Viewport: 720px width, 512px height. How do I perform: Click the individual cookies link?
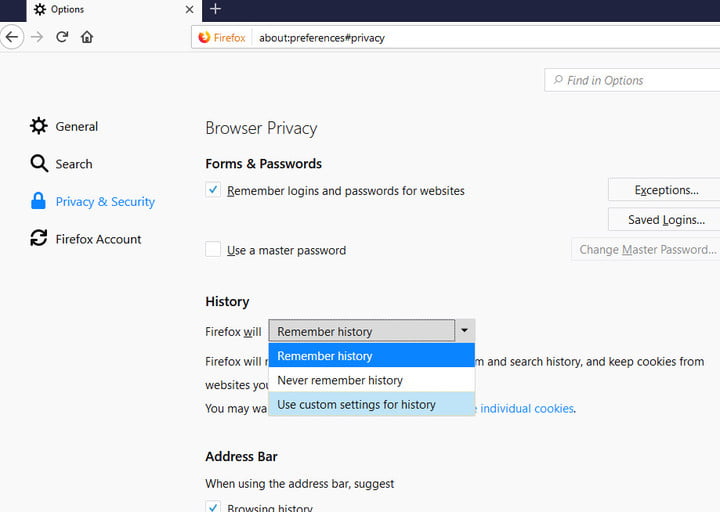coord(527,408)
